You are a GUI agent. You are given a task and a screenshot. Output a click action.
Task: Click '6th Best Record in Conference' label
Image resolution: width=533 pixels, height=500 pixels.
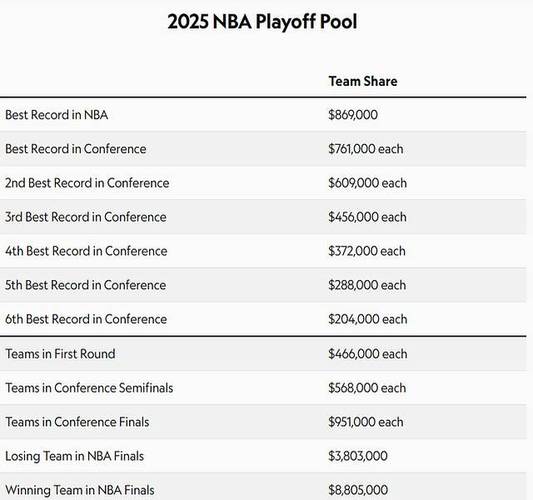[x=86, y=319]
